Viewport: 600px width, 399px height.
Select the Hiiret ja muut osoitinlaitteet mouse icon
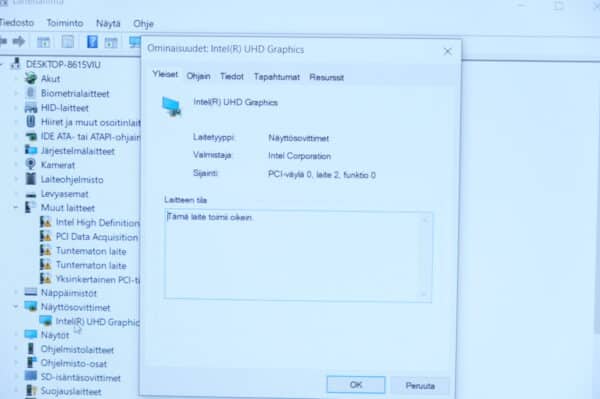tap(31, 122)
